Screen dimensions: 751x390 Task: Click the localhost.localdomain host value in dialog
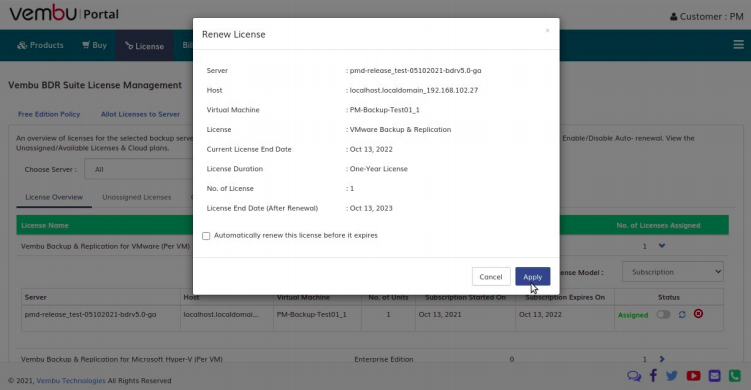coord(414,90)
